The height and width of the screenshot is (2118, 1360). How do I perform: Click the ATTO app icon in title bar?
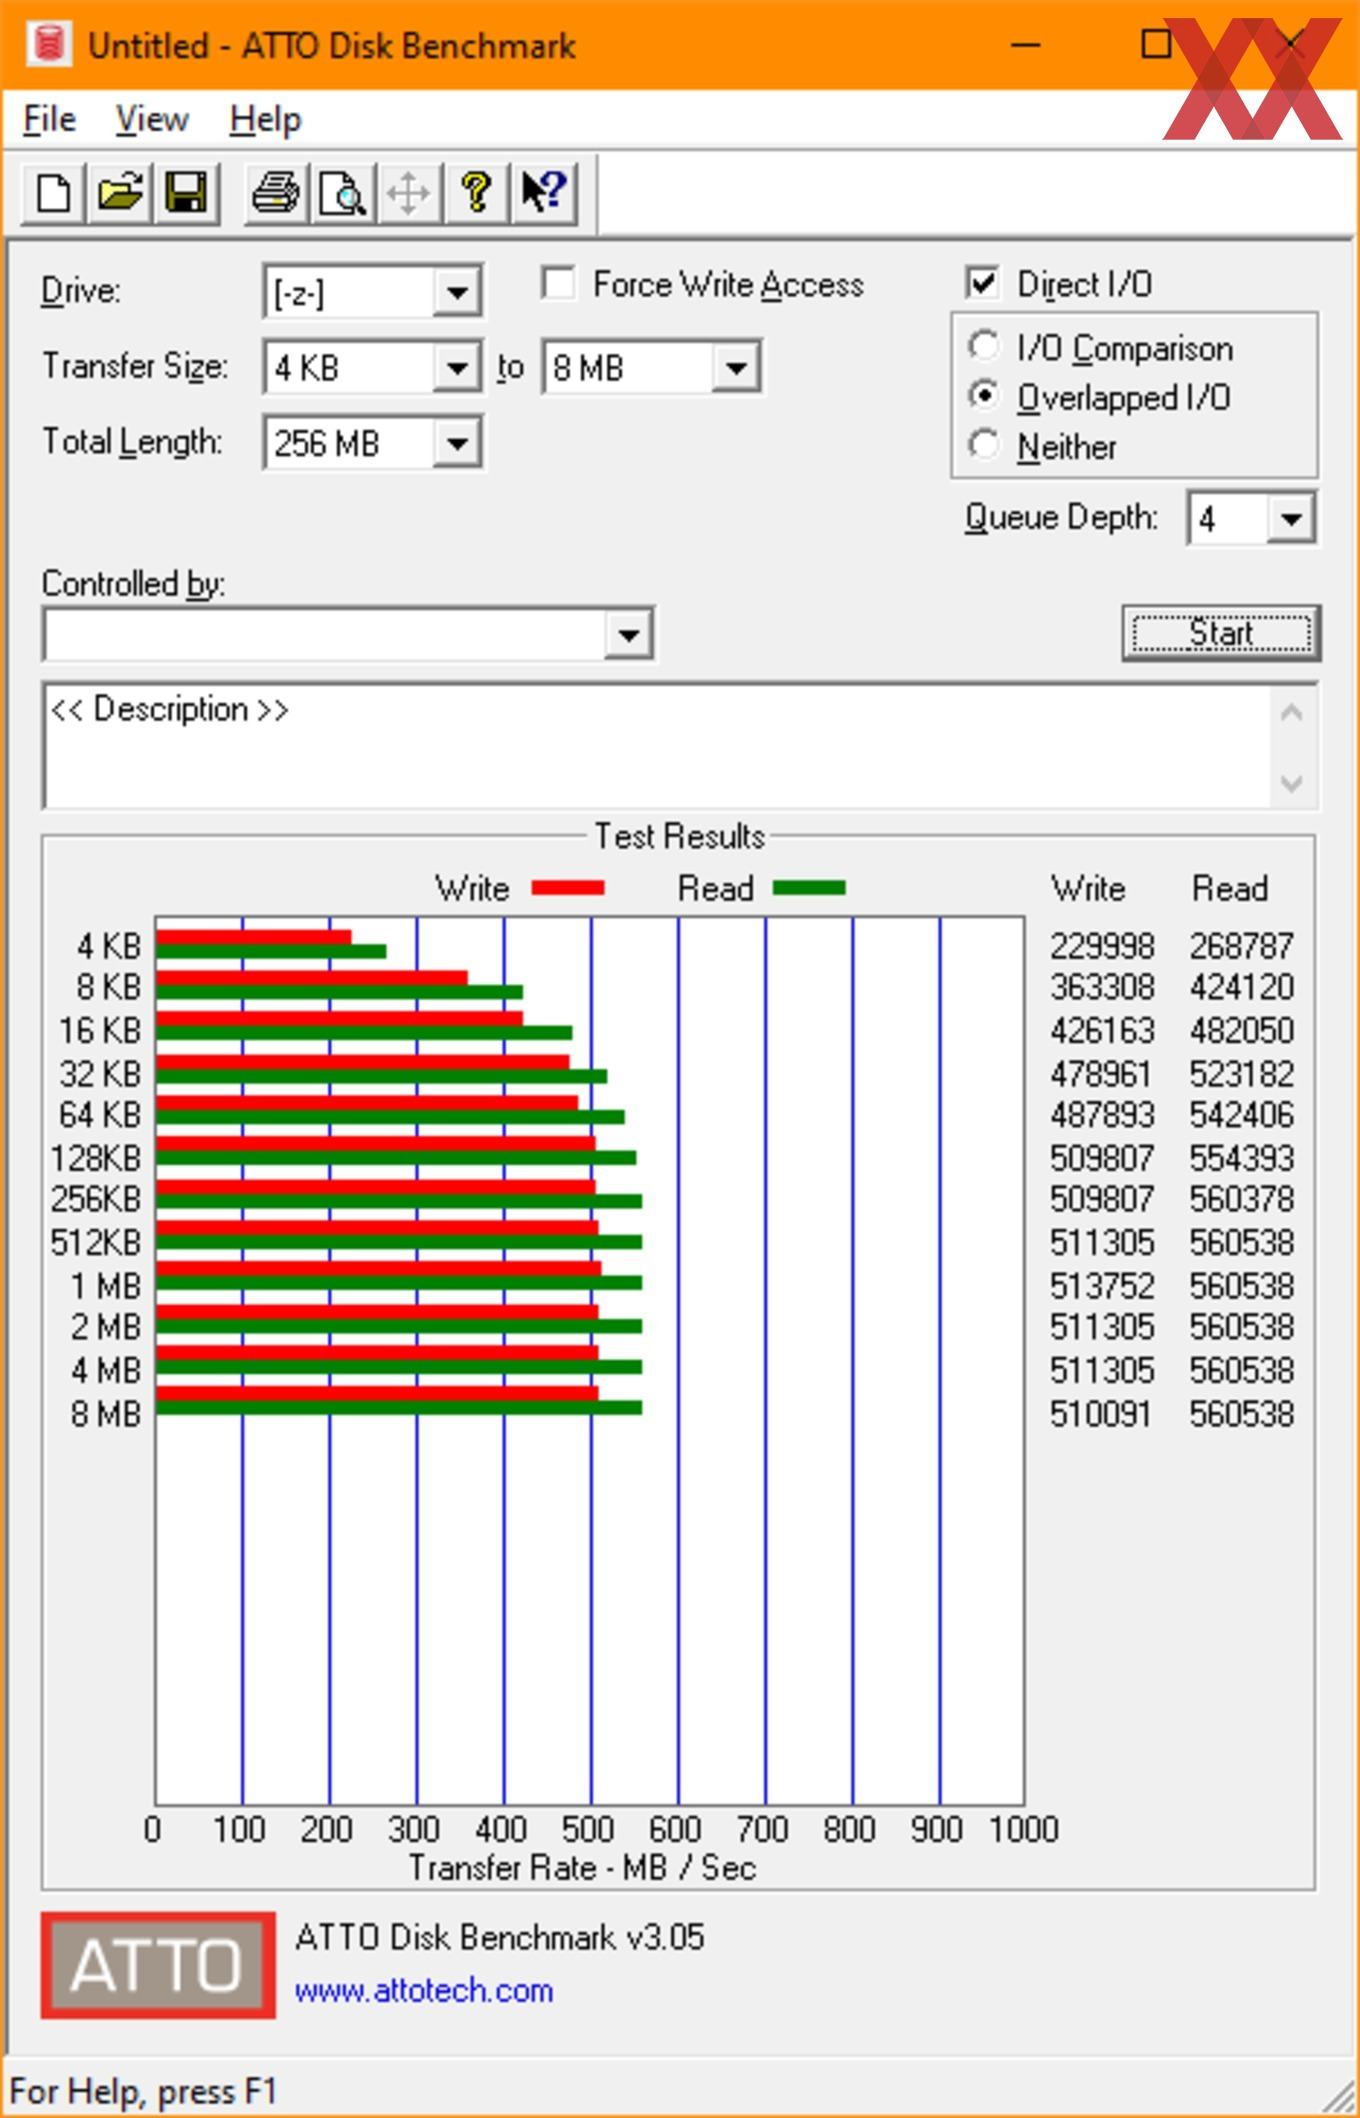click(x=48, y=45)
